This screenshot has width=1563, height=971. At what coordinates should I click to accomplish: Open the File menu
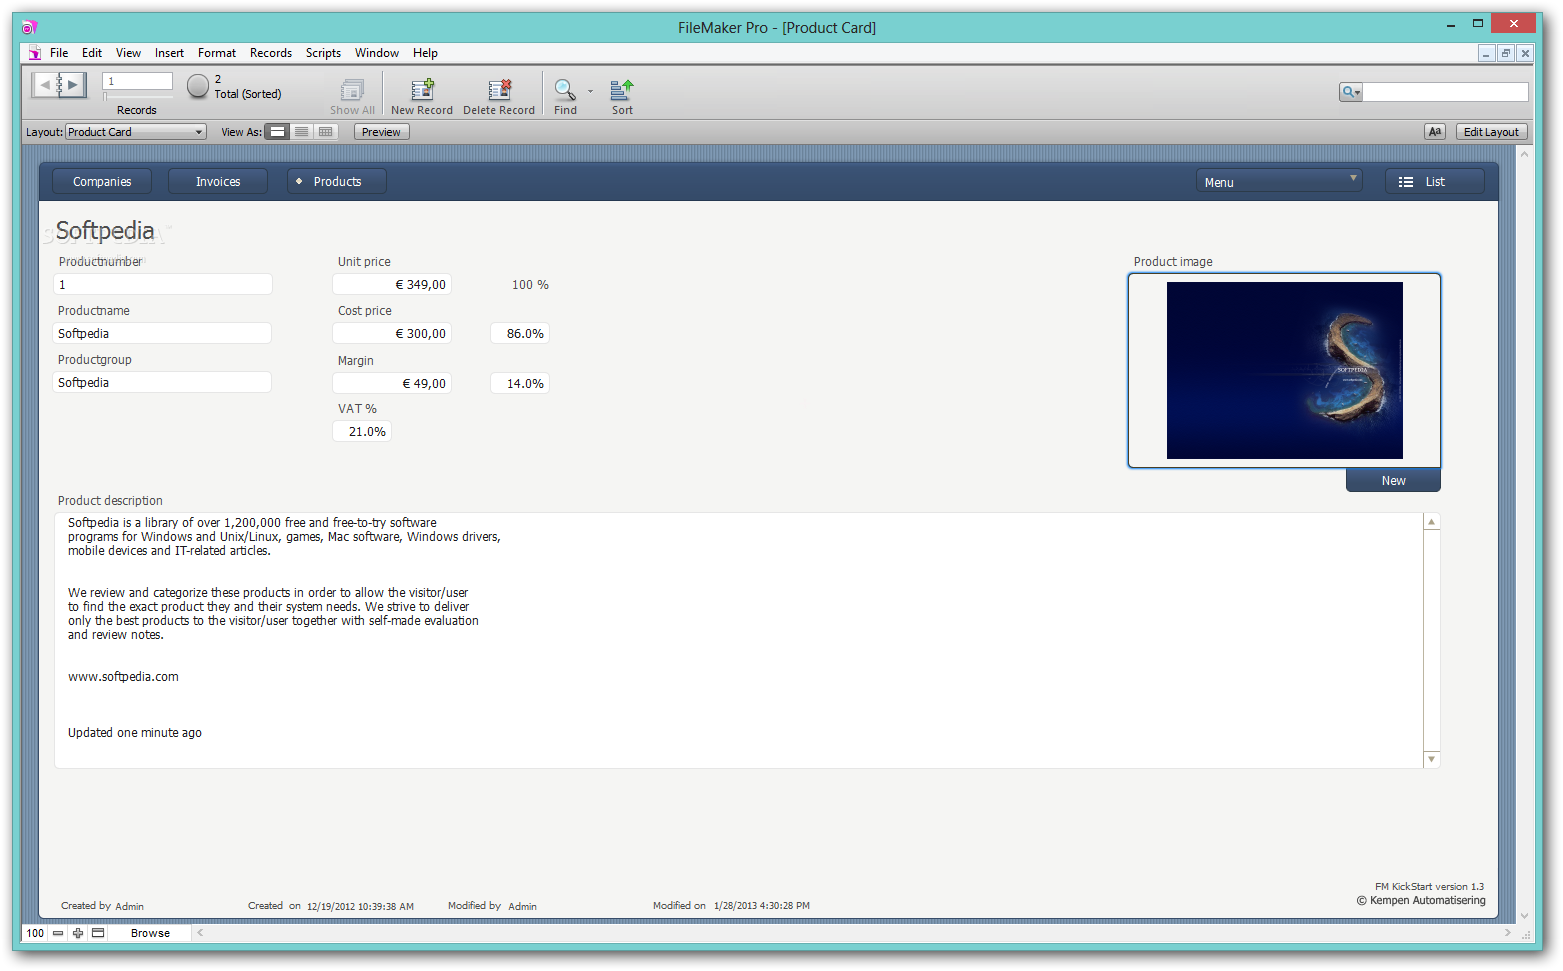pos(59,53)
